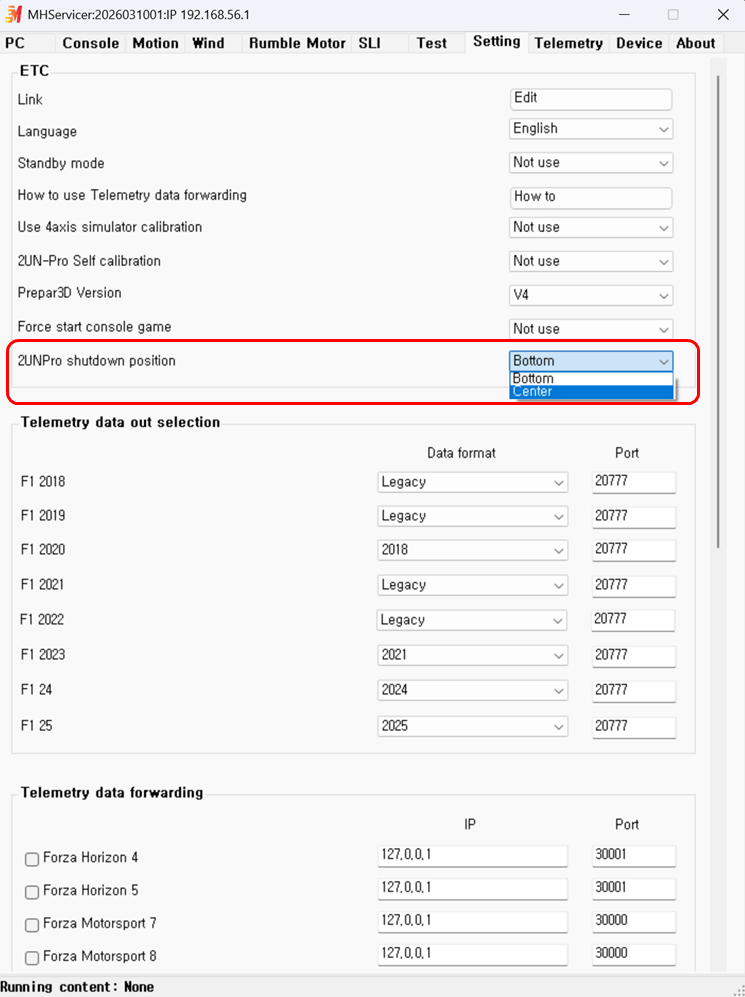Select Center in shutdown position list
The width and height of the screenshot is (745, 997).
591,392
